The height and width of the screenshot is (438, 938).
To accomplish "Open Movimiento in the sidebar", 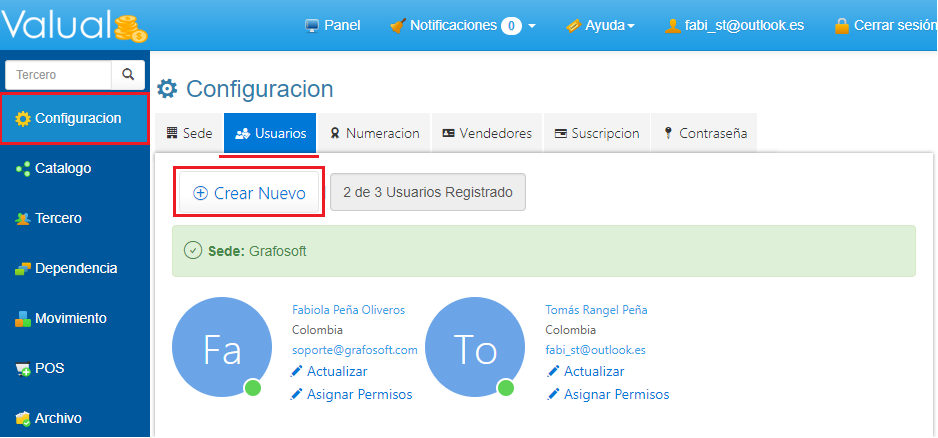I will [x=69, y=318].
